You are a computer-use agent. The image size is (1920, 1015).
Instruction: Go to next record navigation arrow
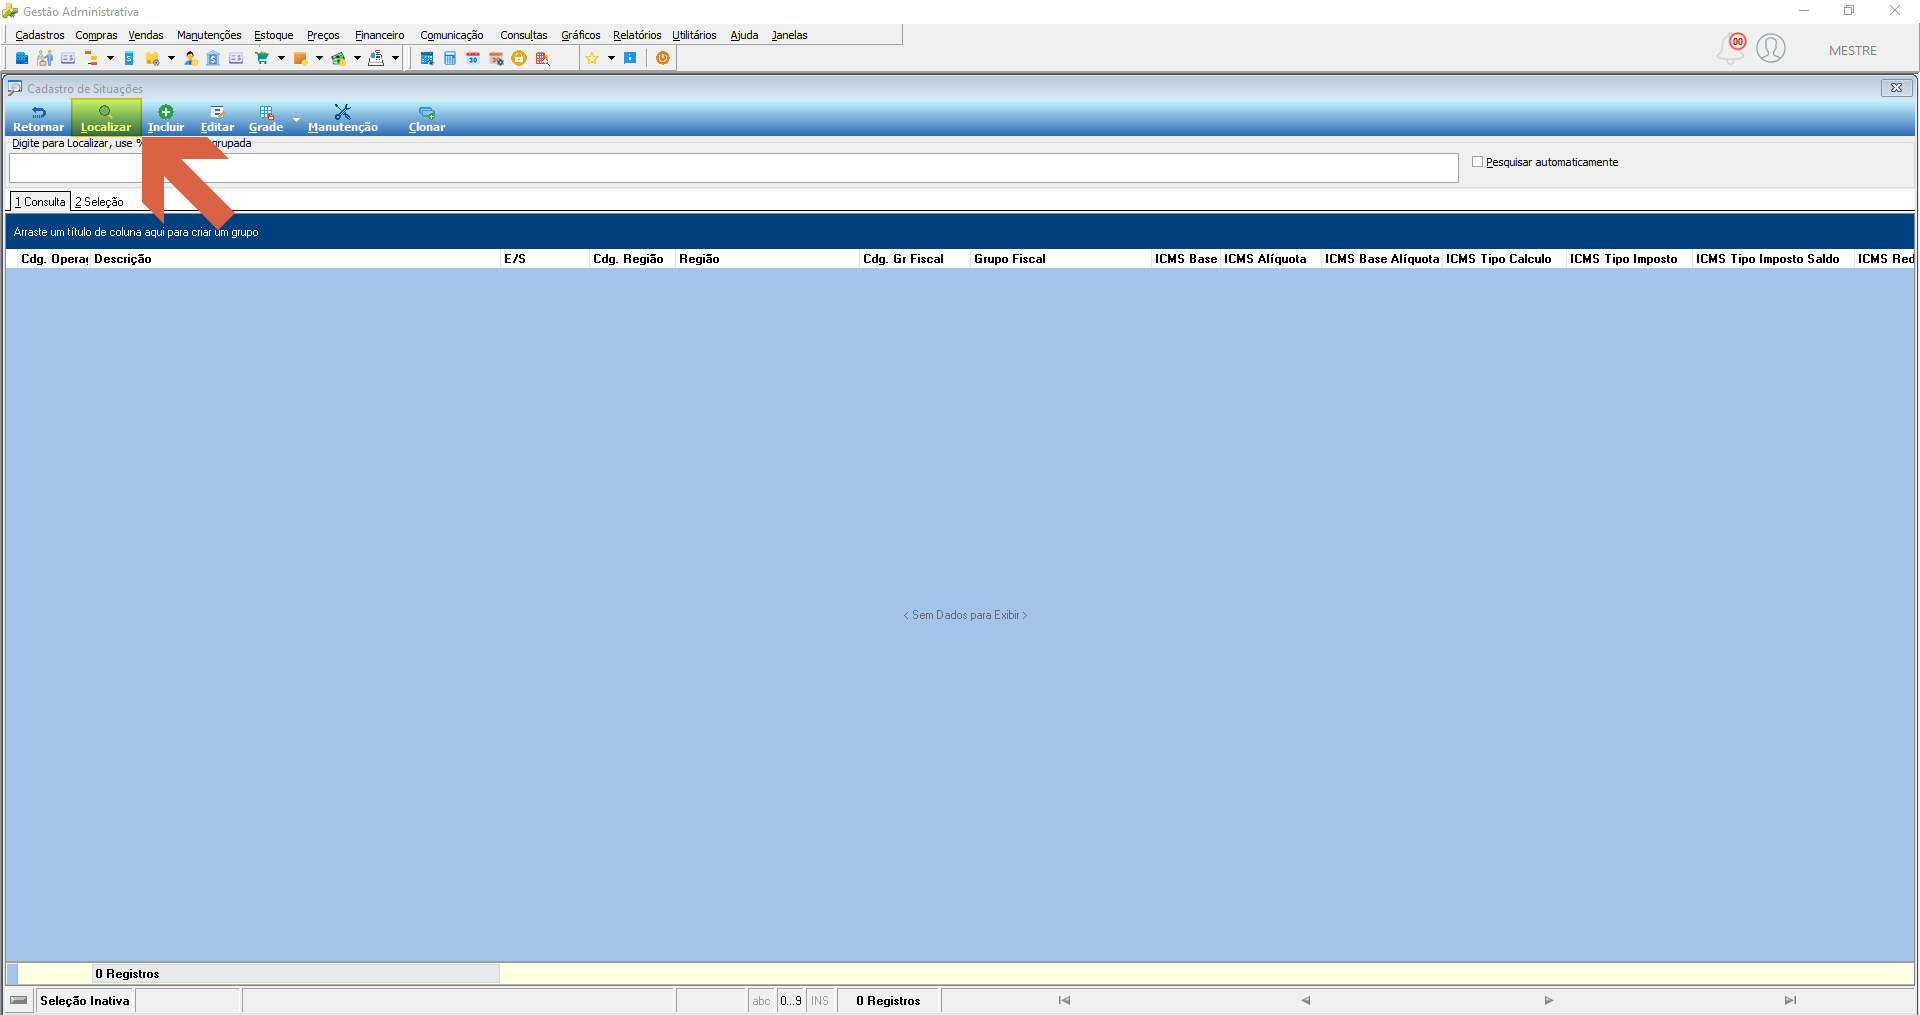(x=1548, y=1000)
